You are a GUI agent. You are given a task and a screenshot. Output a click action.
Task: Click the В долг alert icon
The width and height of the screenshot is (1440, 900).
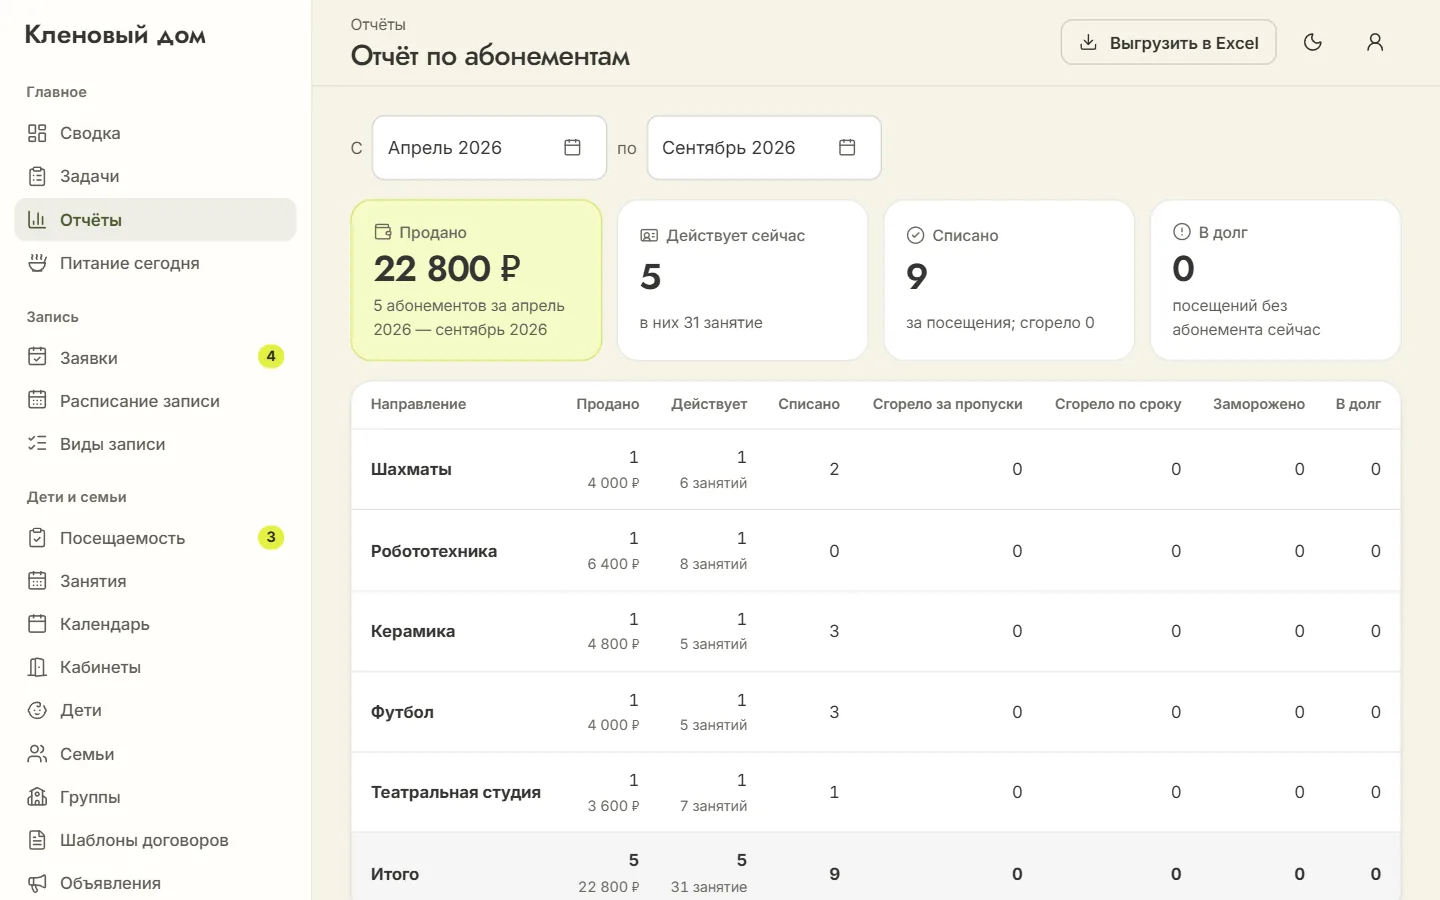[x=1181, y=232]
